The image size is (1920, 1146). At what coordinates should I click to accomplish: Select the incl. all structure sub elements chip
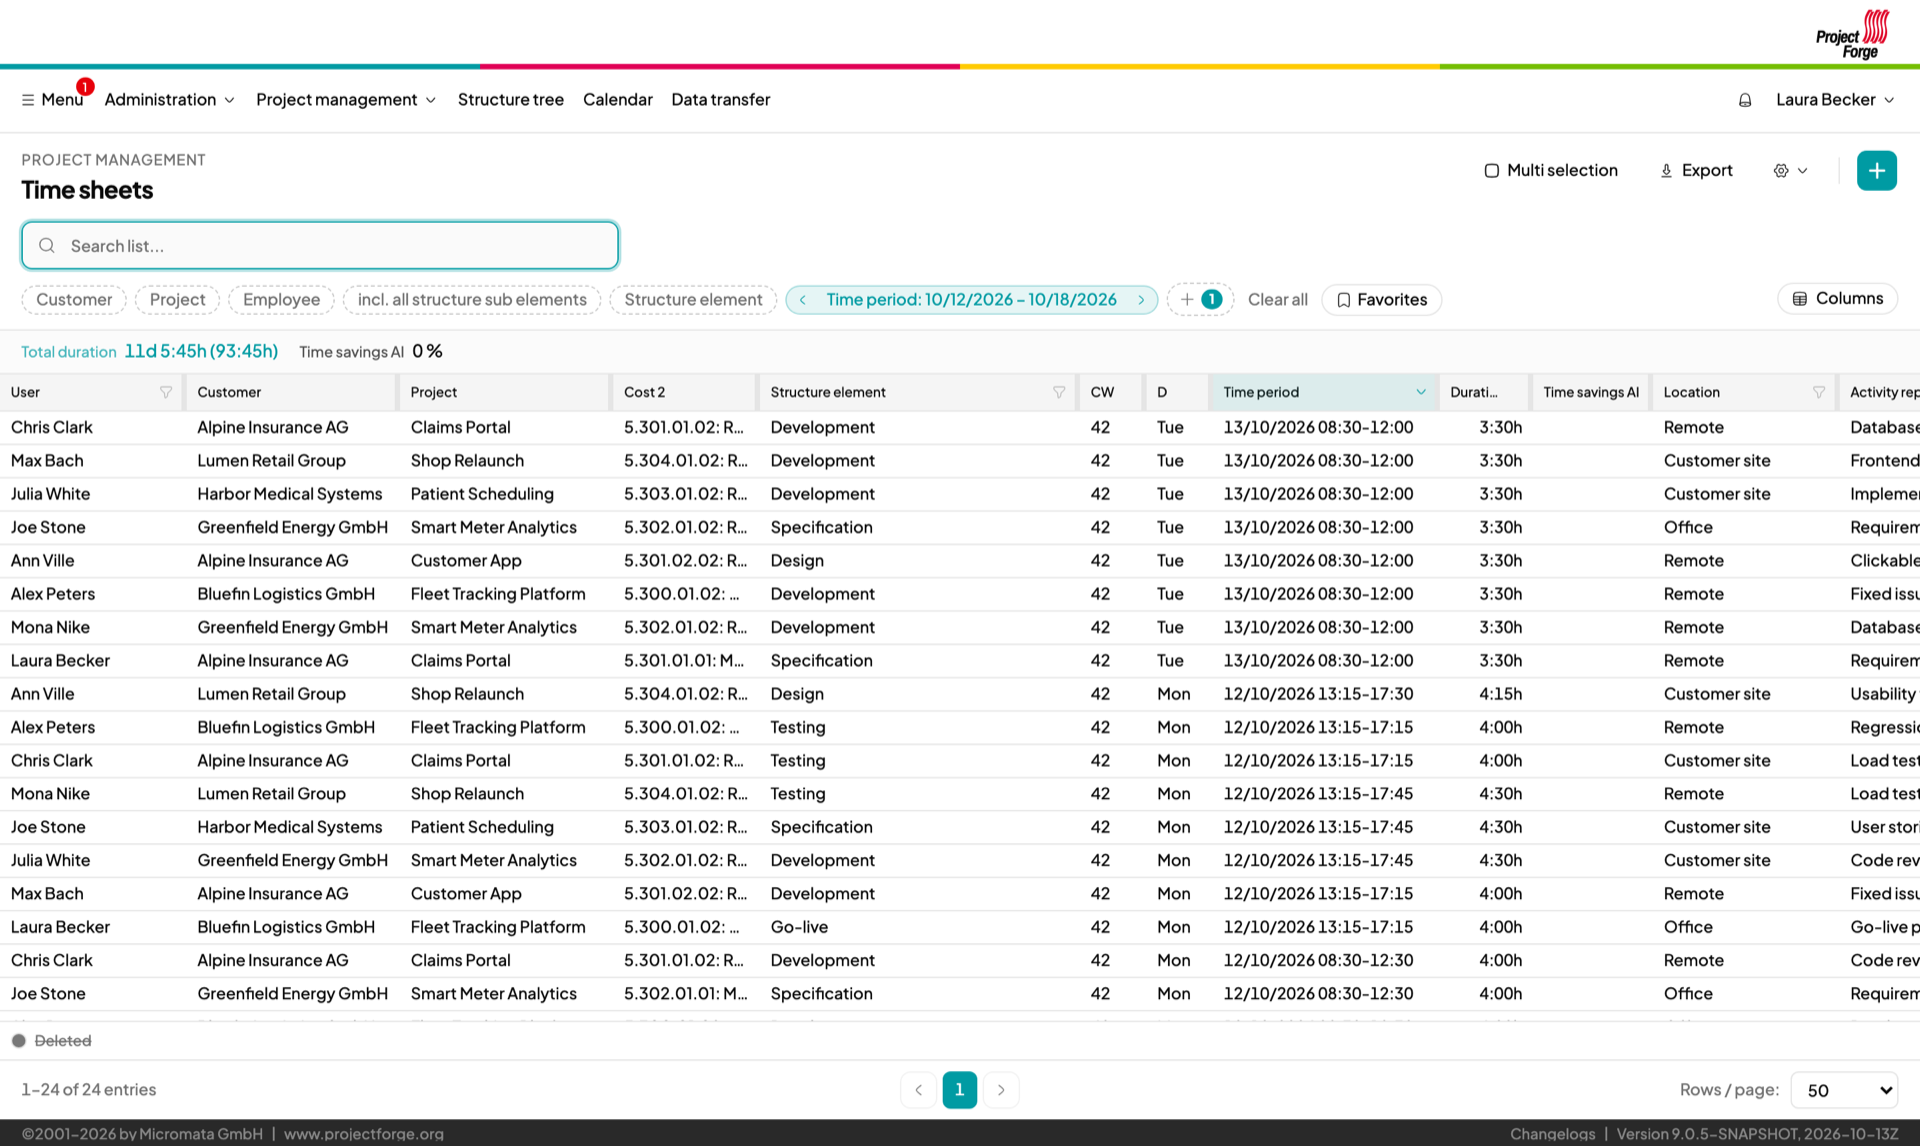tap(472, 300)
